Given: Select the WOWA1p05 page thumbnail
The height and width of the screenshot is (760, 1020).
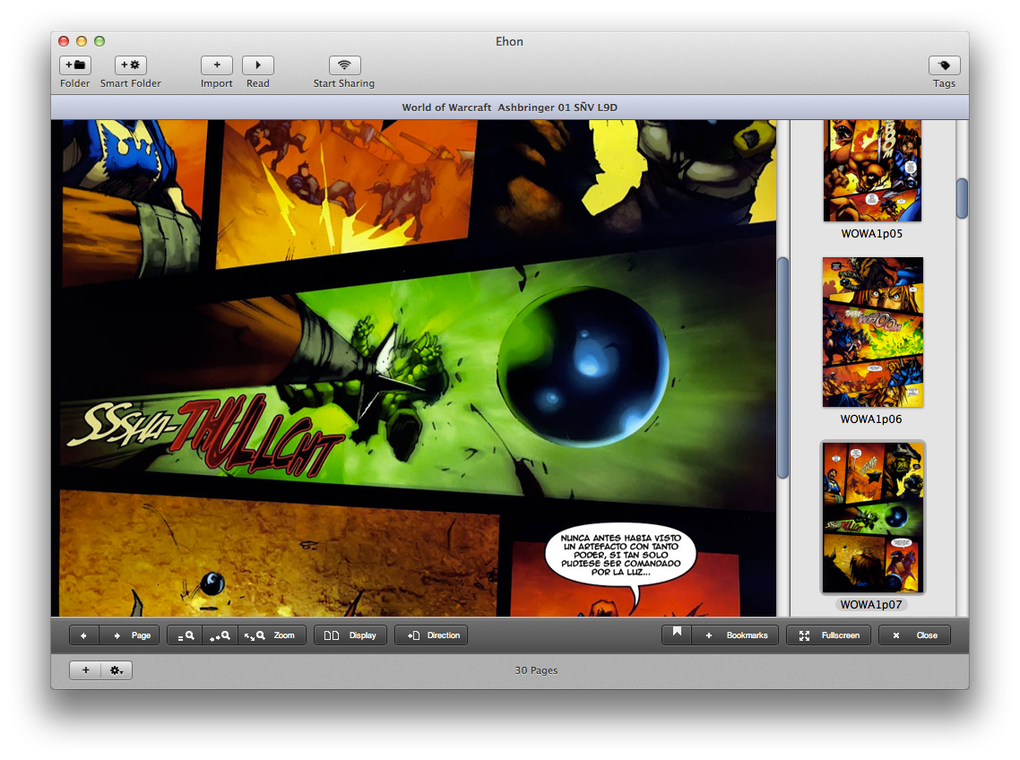Looking at the screenshot, I should pos(872,170).
